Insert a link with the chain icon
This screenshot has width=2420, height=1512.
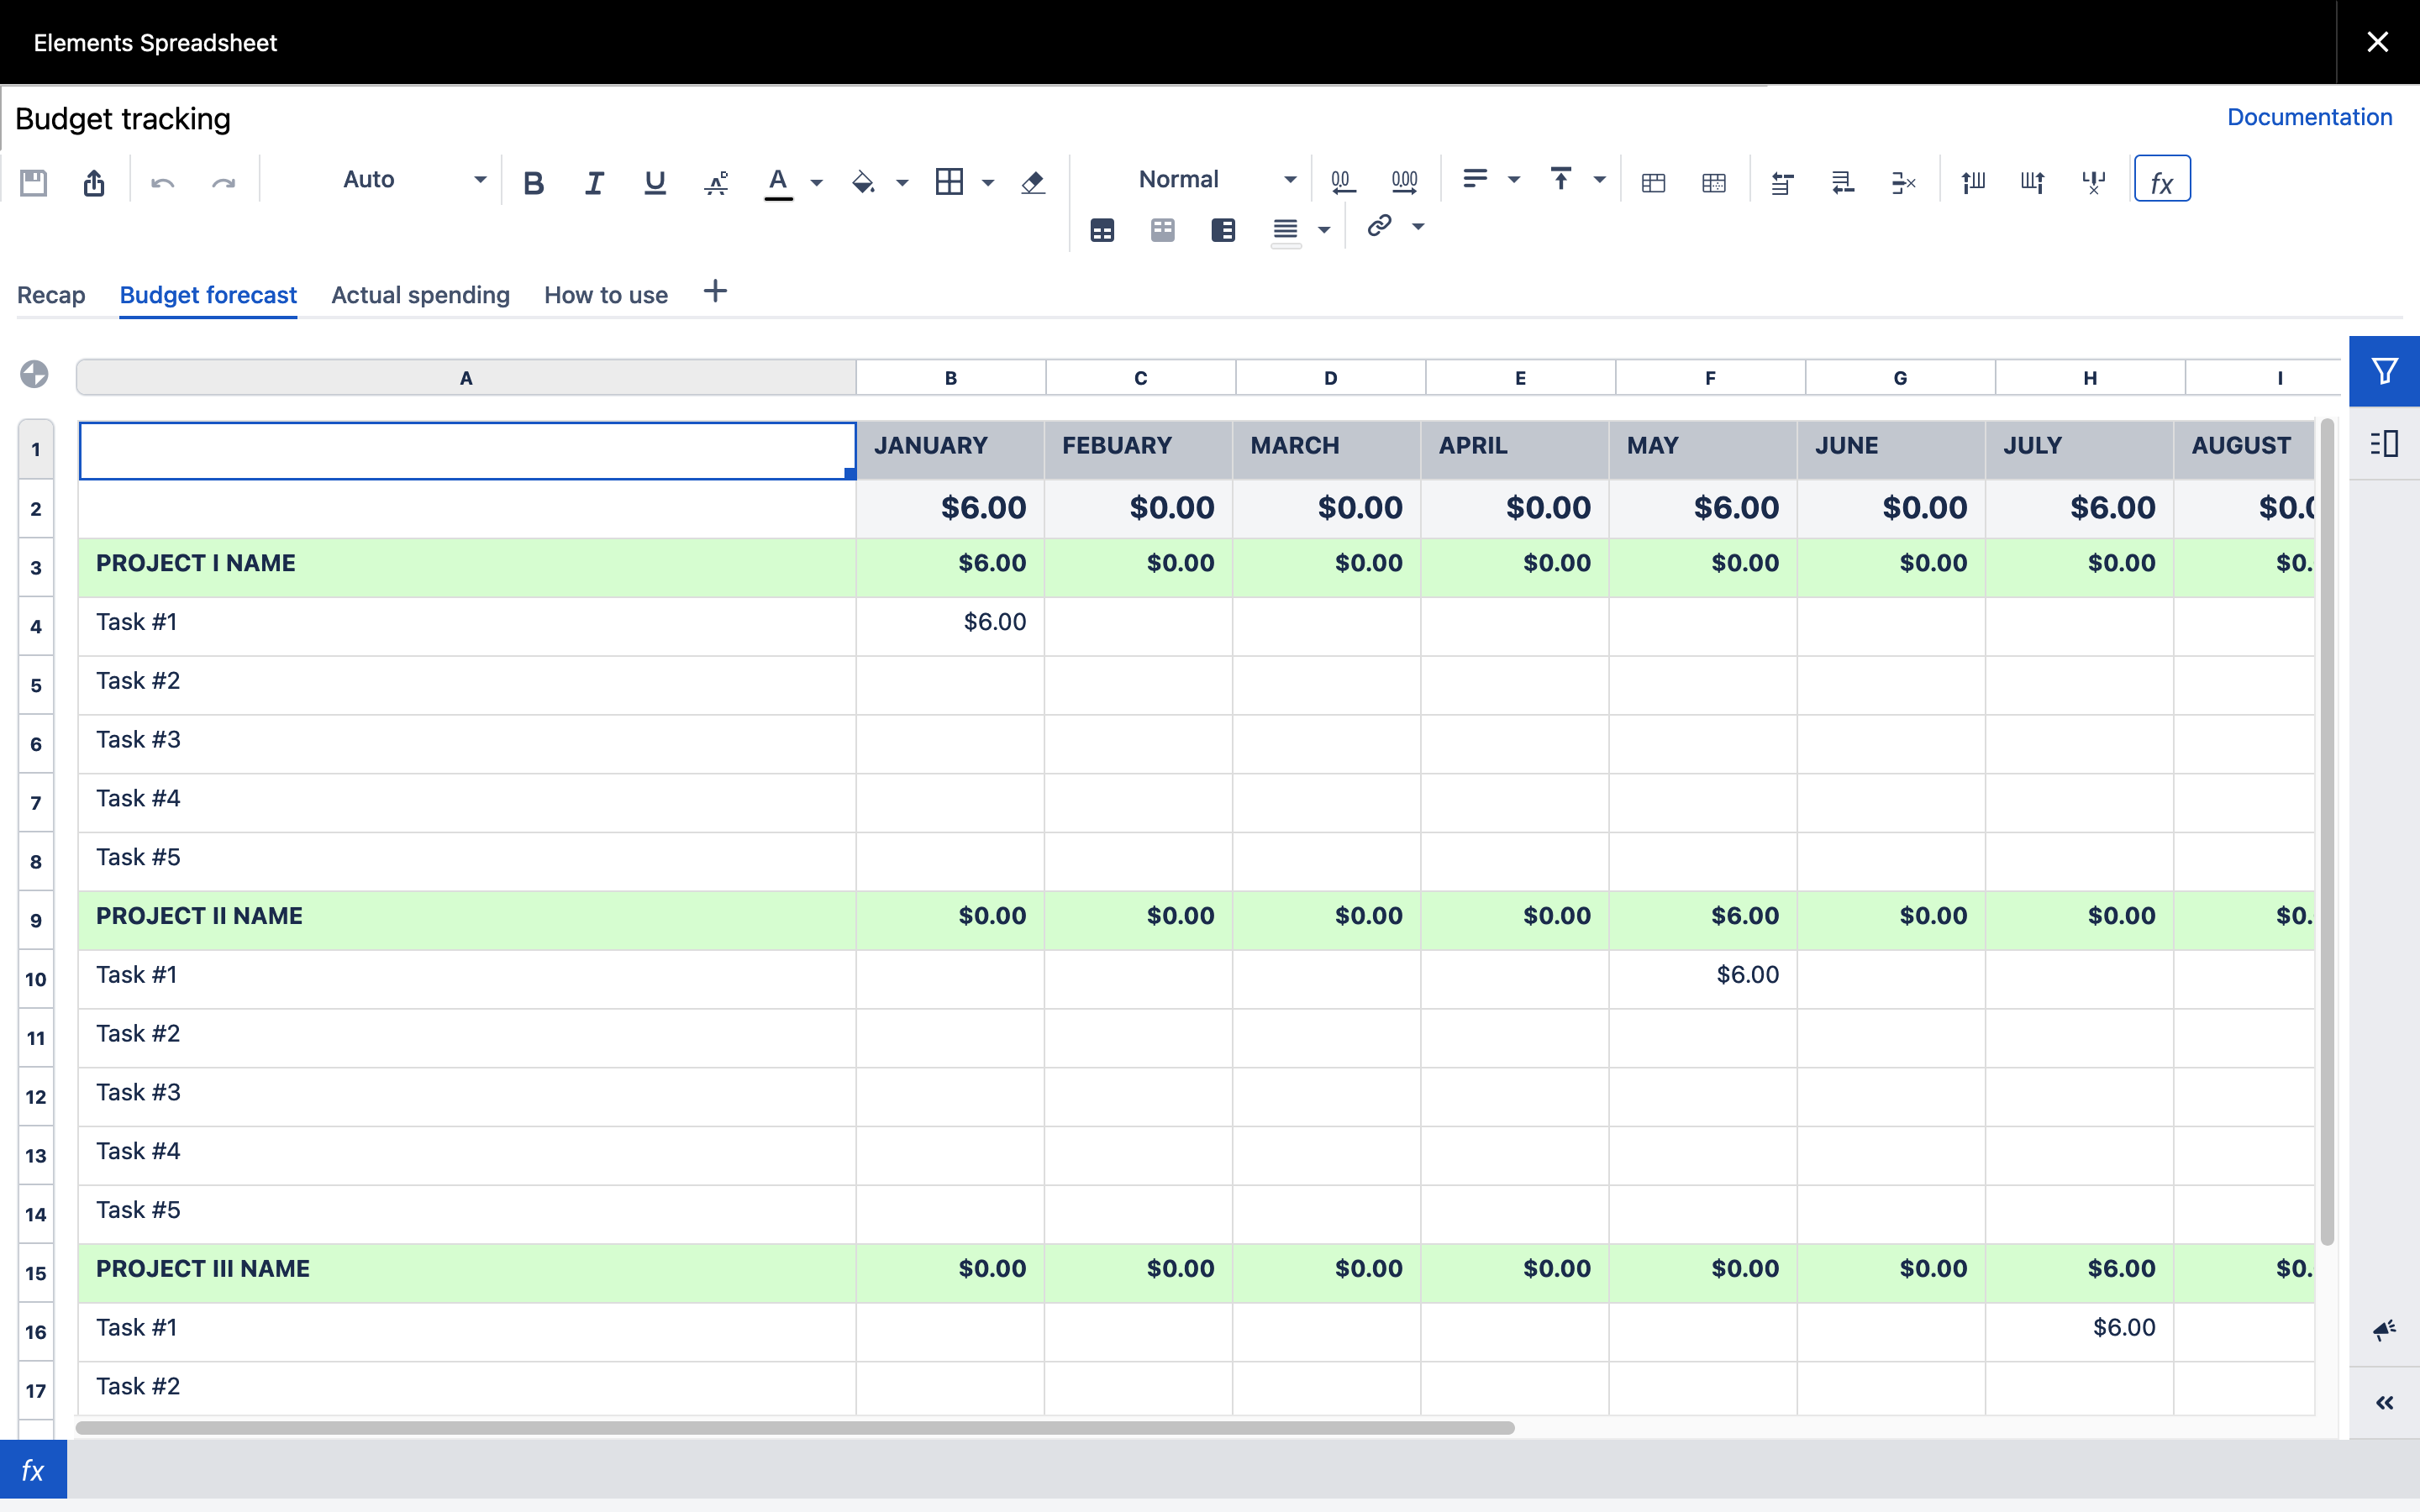click(x=1379, y=227)
